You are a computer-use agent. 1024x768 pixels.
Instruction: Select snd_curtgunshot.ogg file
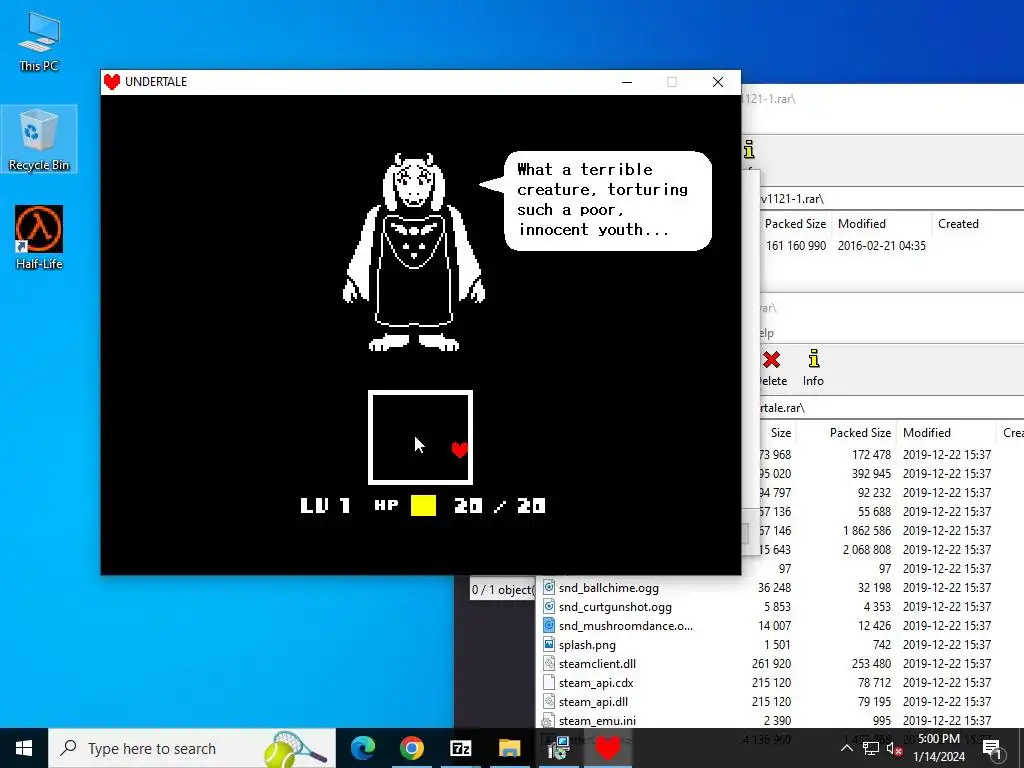tap(615, 607)
